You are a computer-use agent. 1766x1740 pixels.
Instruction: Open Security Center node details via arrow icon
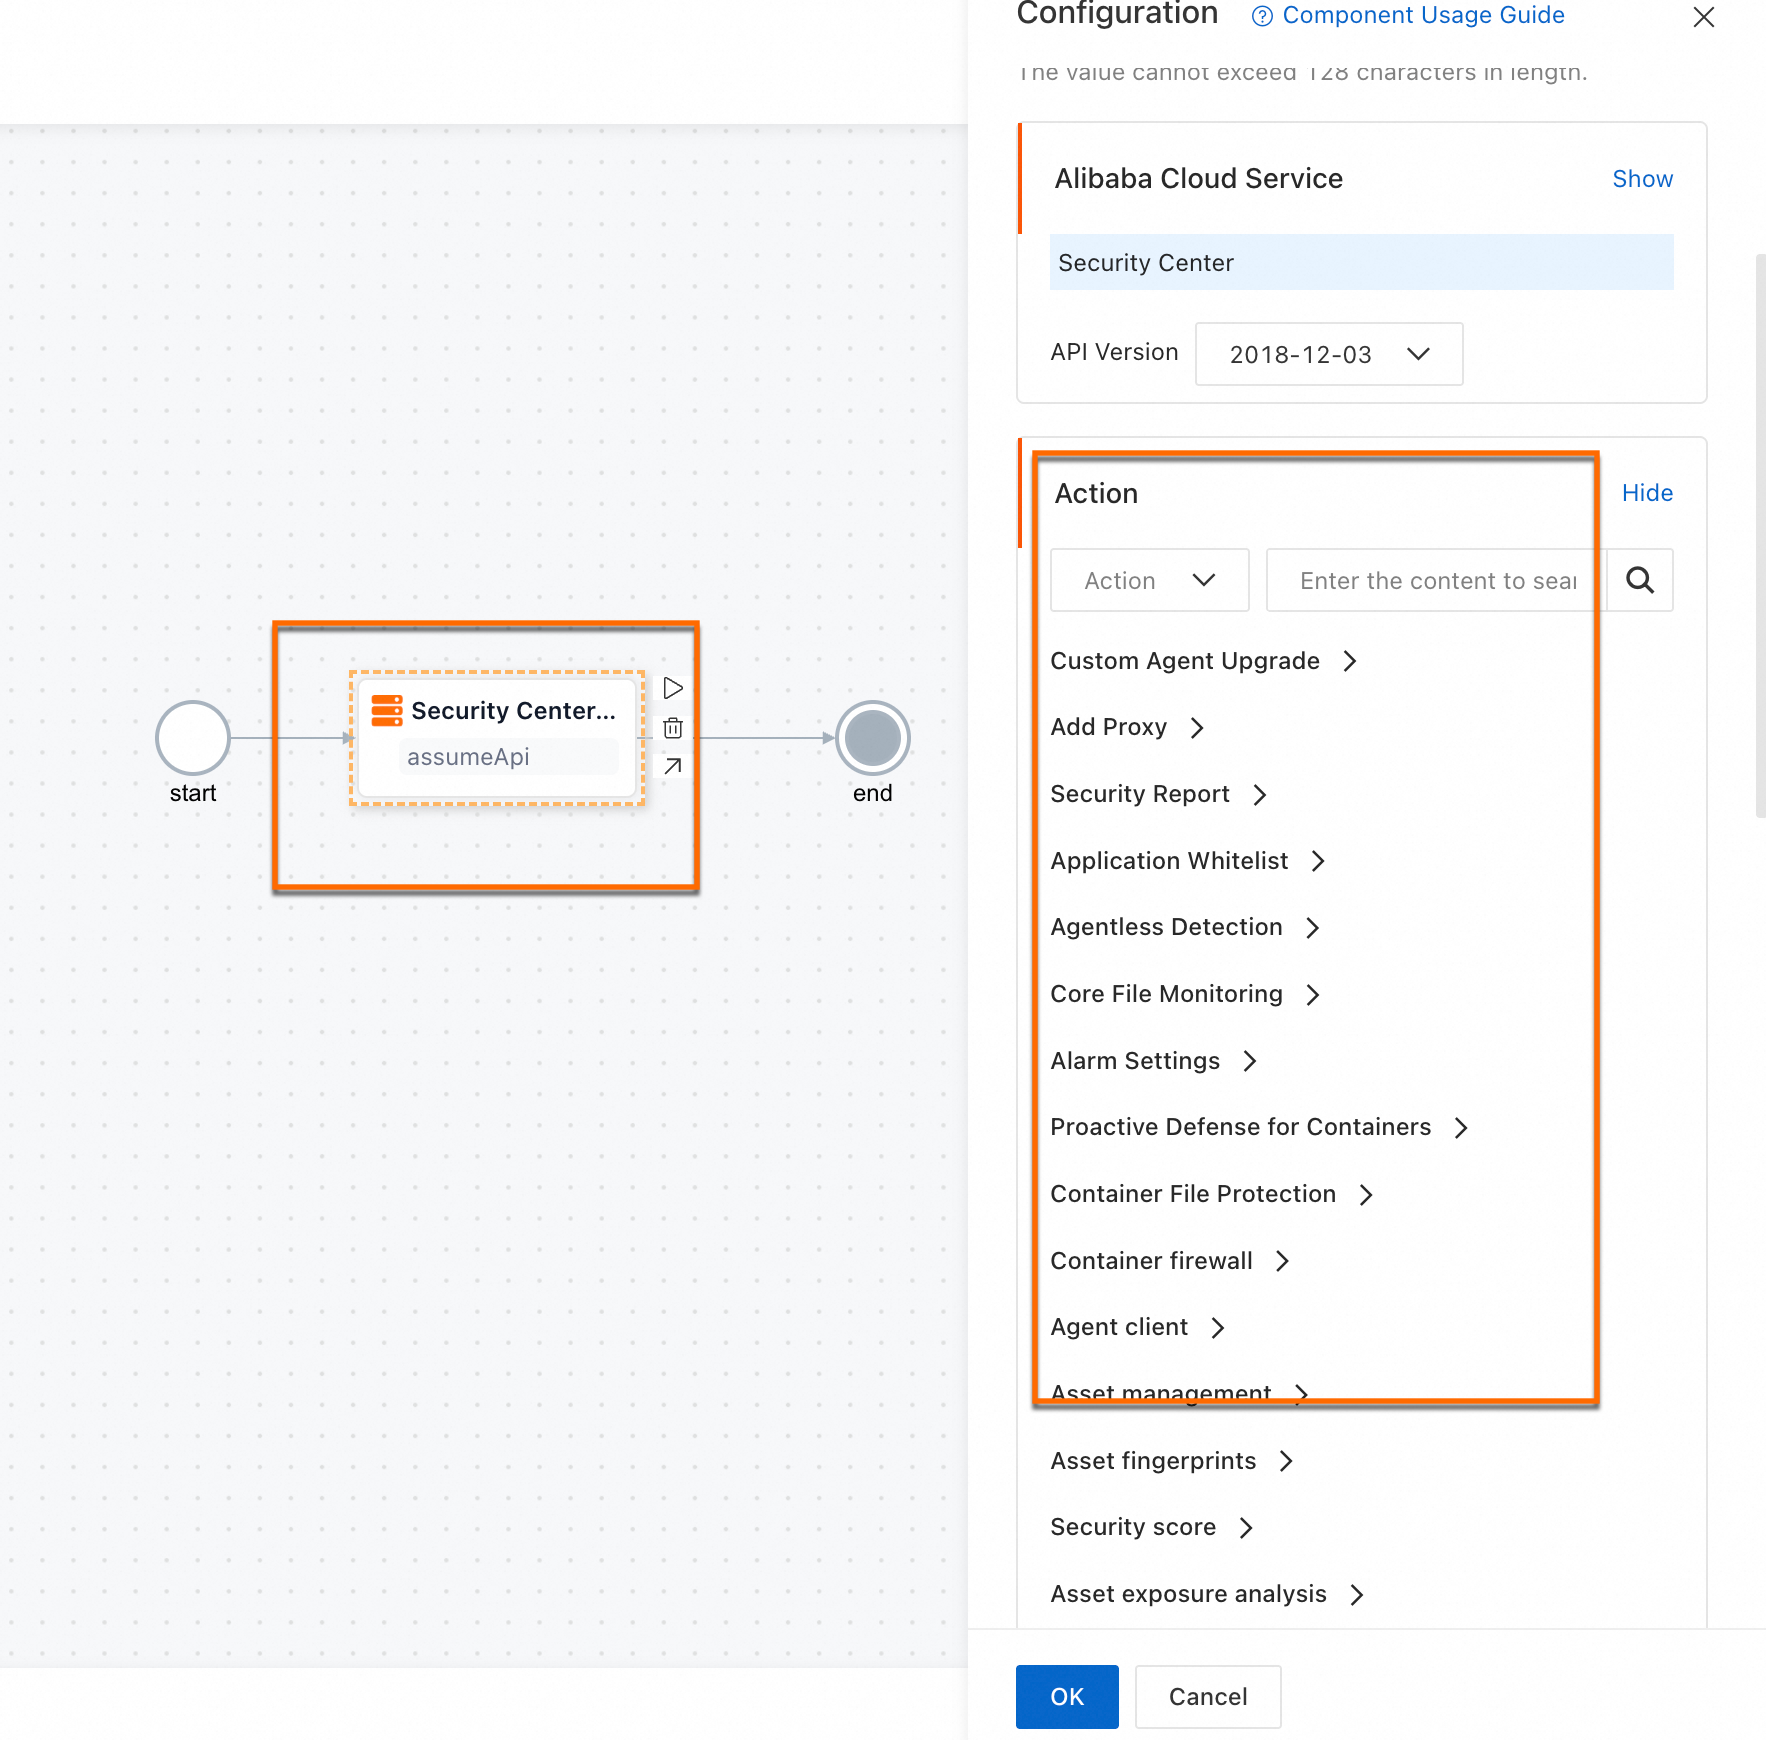pyautogui.click(x=673, y=766)
